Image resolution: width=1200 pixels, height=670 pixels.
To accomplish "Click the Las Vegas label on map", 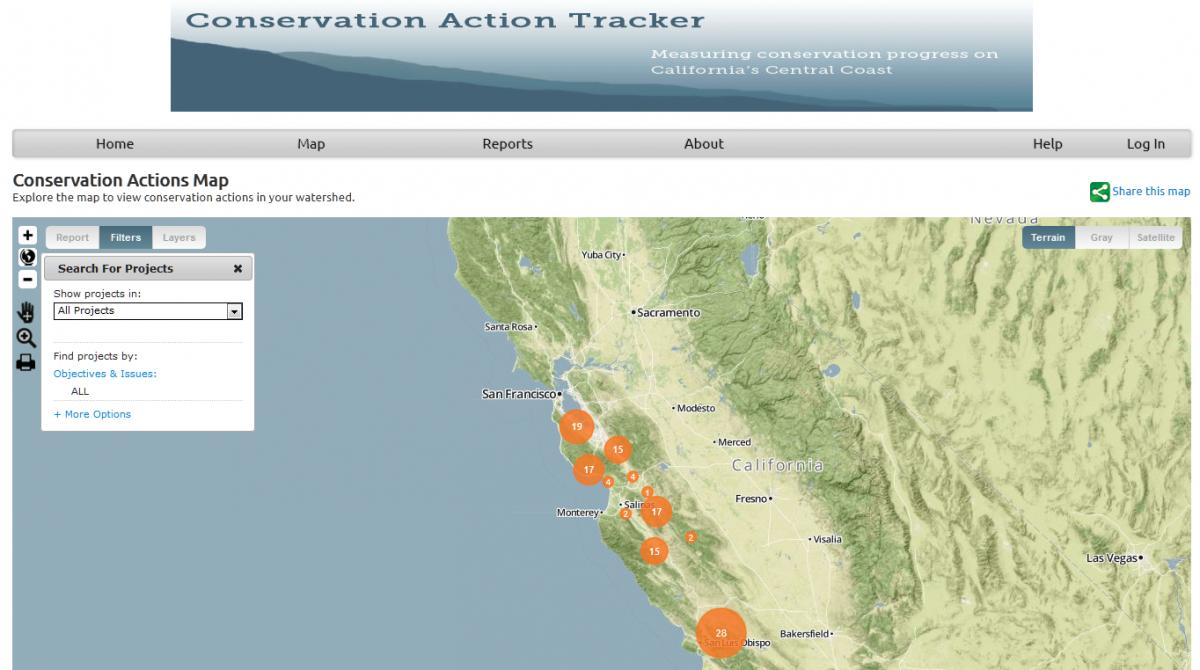I will tap(1112, 558).
